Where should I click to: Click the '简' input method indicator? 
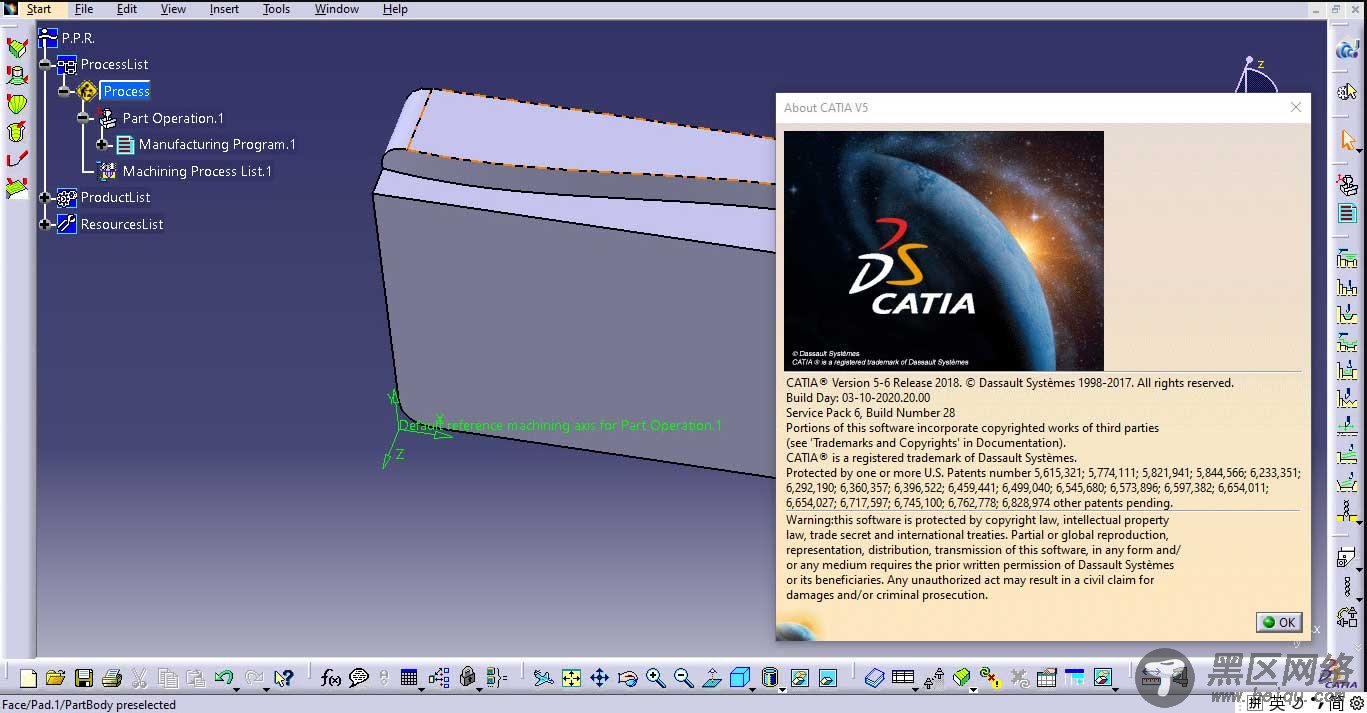(x=1336, y=703)
